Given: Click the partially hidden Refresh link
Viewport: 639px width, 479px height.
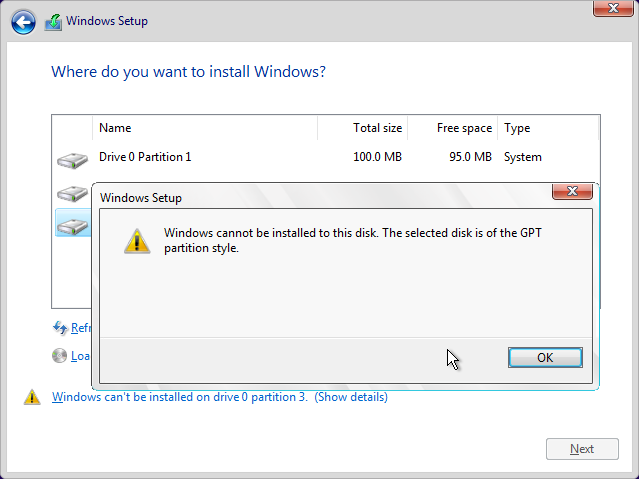Looking at the screenshot, I should tap(81, 328).
